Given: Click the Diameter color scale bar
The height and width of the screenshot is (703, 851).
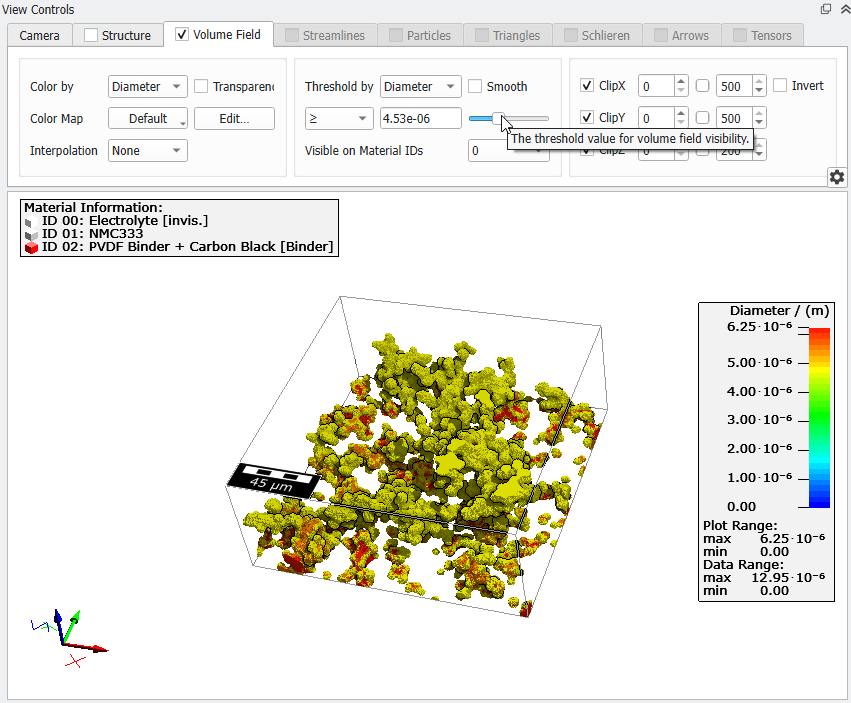Looking at the screenshot, I should [820, 417].
